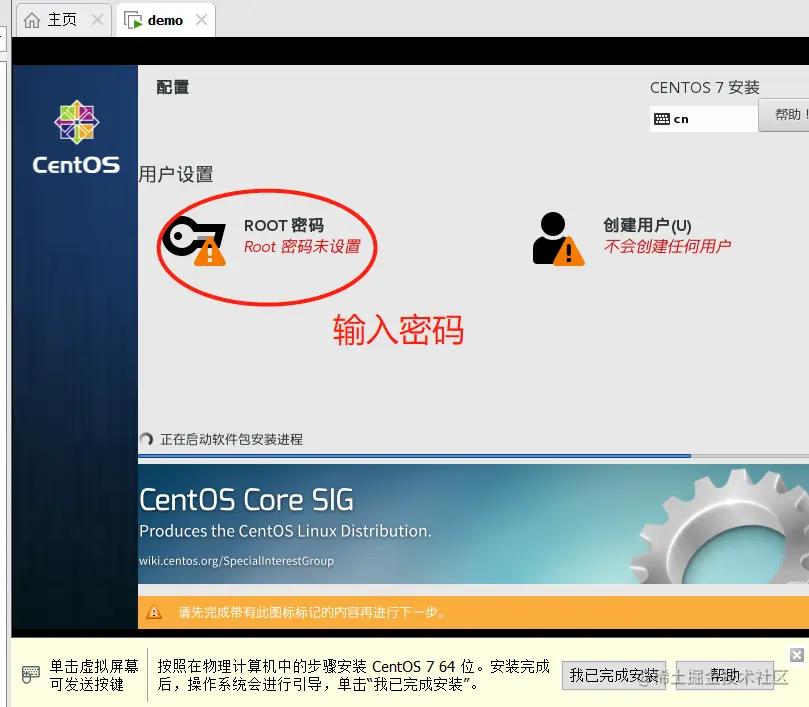Open the installer 帮助 button at top right
Image resolution: width=809 pixels, height=707 pixels.
(x=784, y=115)
